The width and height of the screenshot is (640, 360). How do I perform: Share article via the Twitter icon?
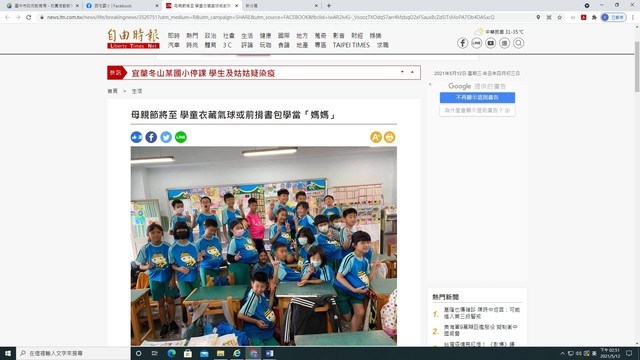pyautogui.click(x=166, y=137)
